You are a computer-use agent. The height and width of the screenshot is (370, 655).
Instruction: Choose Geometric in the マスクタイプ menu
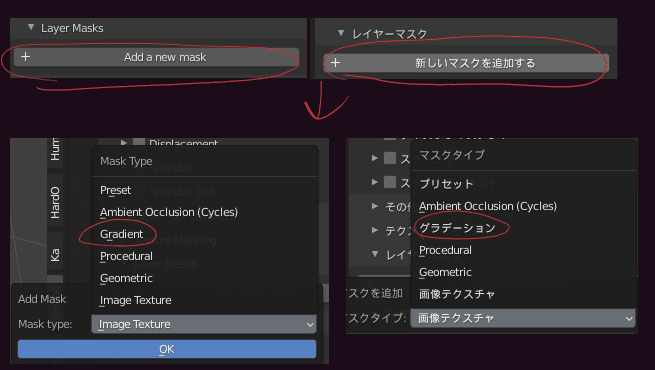point(445,272)
